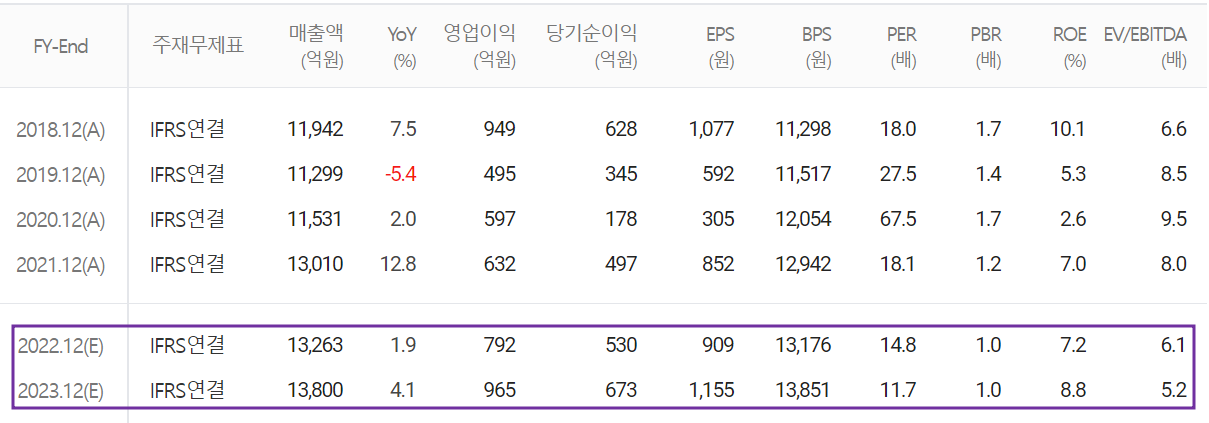Select IFRS연결 in the 2018.12(A) row
Screen dimensions: 1209x423
187,128
